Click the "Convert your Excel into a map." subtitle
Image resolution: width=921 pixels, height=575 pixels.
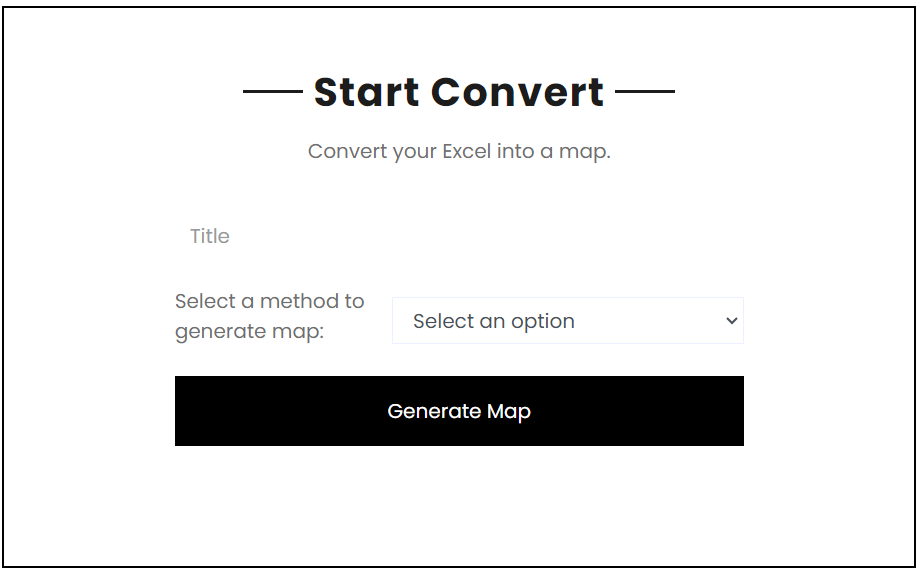click(x=459, y=152)
